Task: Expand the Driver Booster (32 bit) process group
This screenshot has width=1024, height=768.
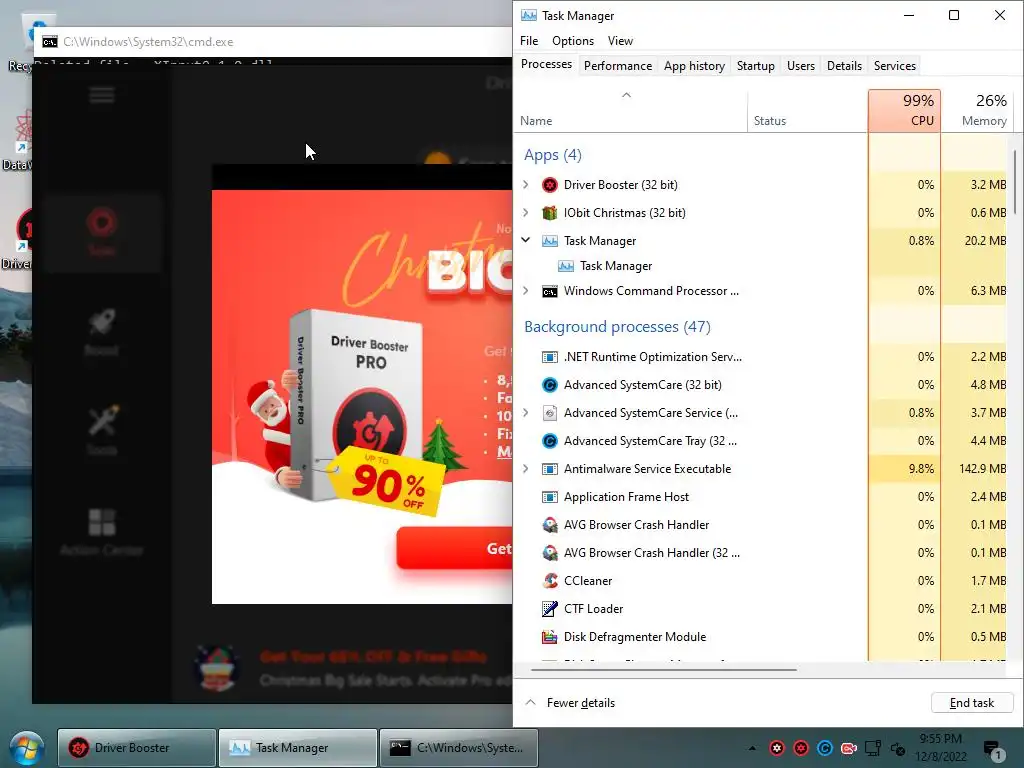Action: tap(526, 185)
